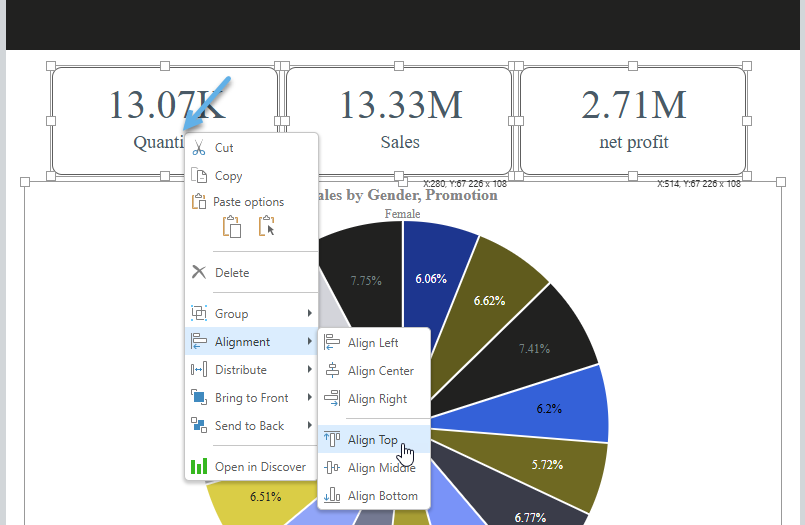Open Bring to Front menu entry

252,398
